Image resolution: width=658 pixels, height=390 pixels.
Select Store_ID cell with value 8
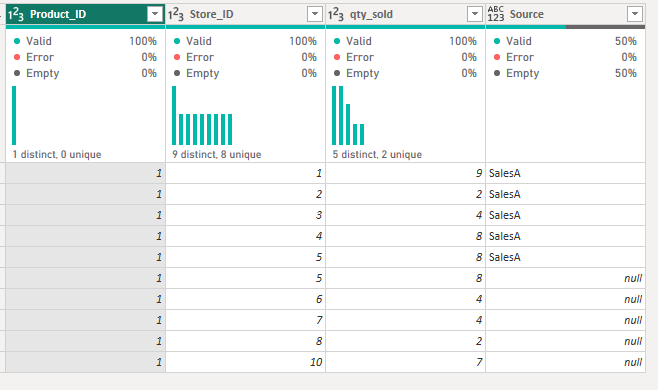click(x=245, y=341)
